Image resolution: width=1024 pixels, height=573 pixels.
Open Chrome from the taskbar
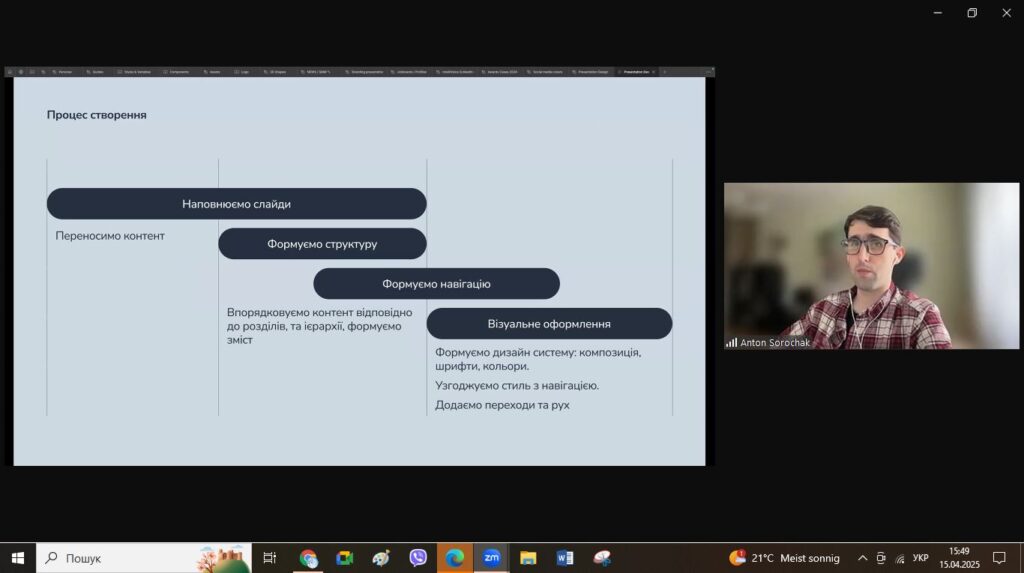point(308,558)
